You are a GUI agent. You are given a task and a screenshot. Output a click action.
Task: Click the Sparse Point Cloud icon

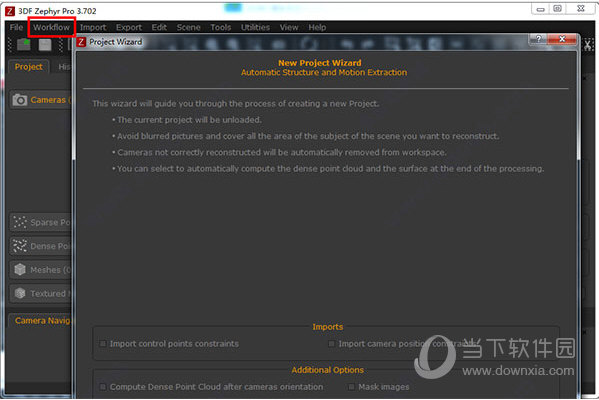(x=19, y=222)
